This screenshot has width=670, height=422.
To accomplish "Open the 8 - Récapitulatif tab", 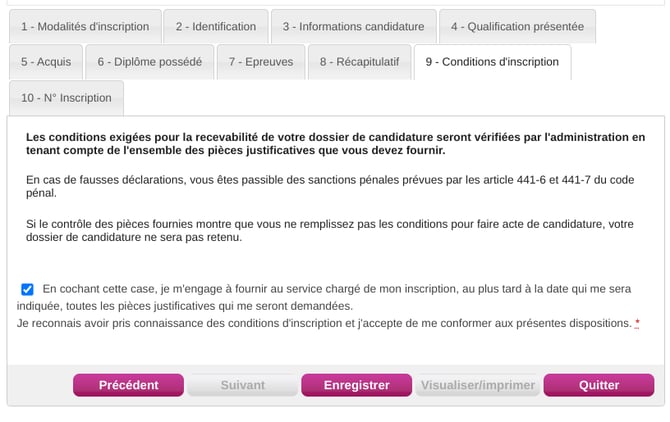I will [x=359, y=62].
